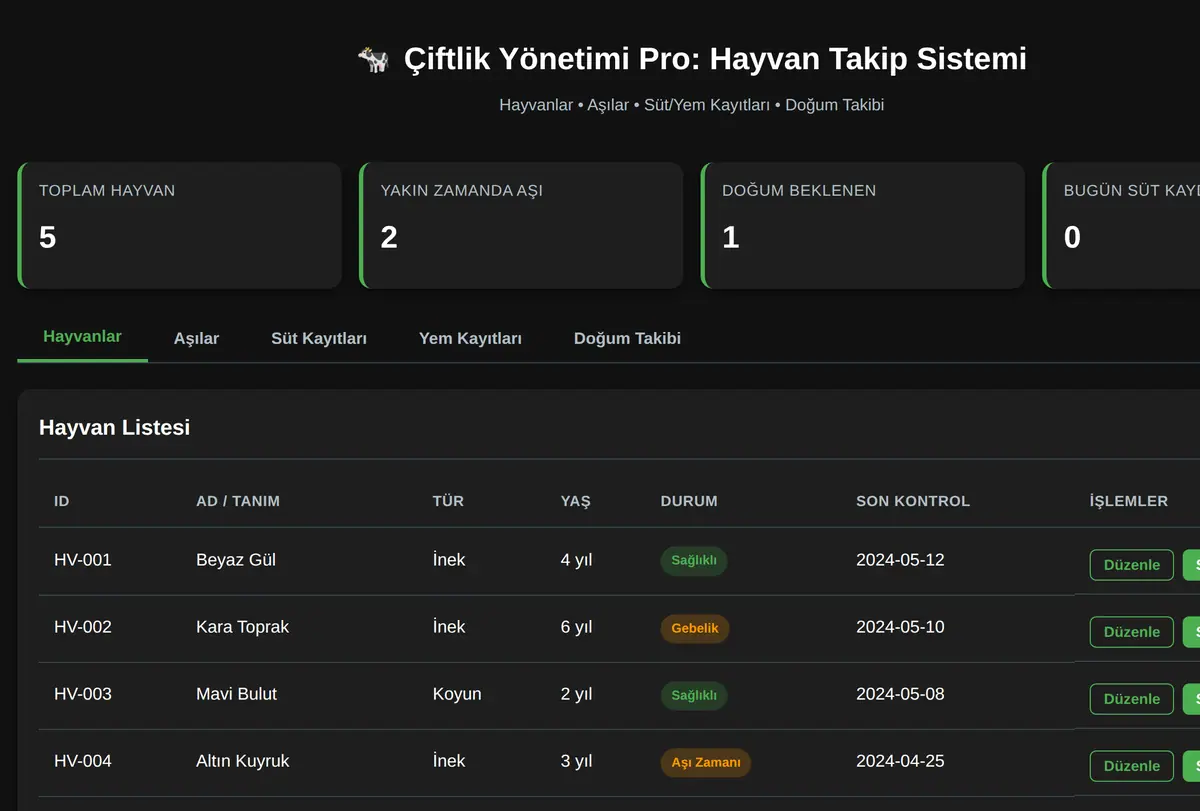The image size is (1200, 811).
Task: Select the HV-002 ID cell
Action: click(x=83, y=627)
